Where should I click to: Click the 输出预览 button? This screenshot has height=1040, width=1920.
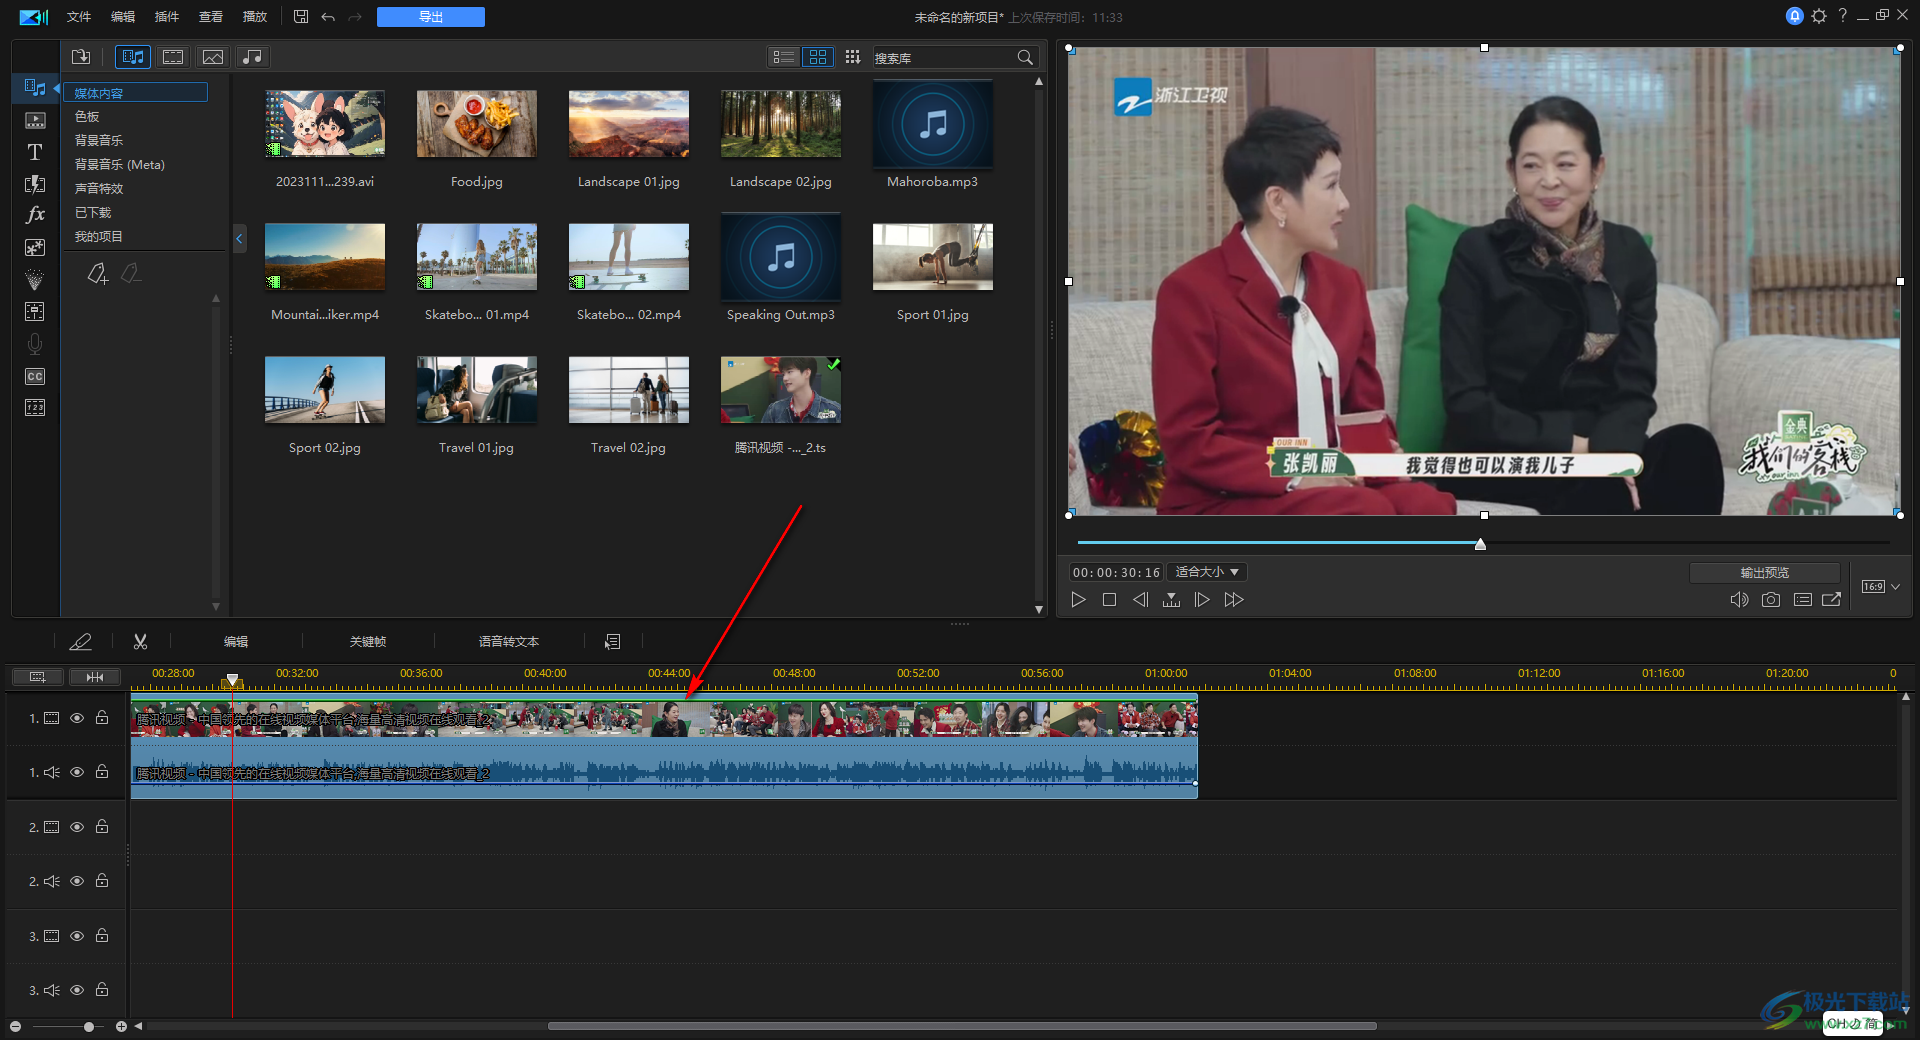1765,572
